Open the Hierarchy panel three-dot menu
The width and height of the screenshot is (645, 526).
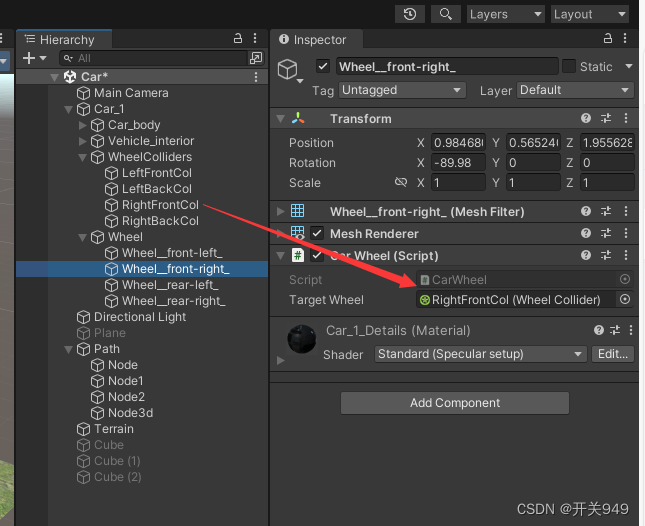pyautogui.click(x=255, y=39)
